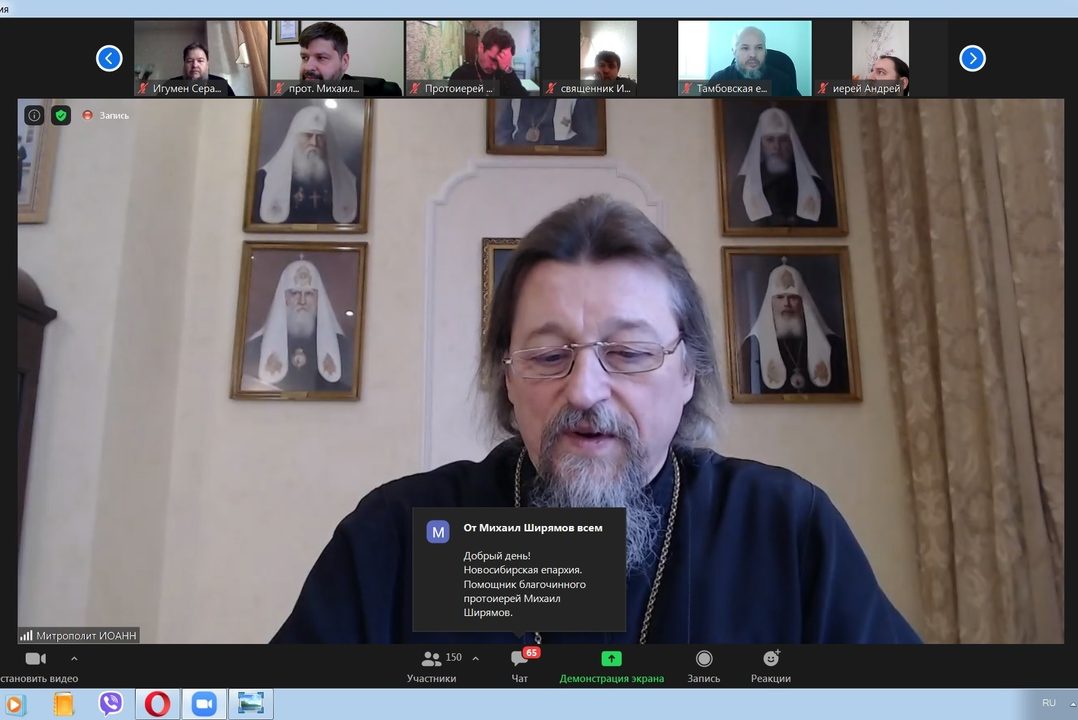The width and height of the screenshot is (1078, 720).
Task: Click the RU language indicator in tray
Action: pos(1048,703)
